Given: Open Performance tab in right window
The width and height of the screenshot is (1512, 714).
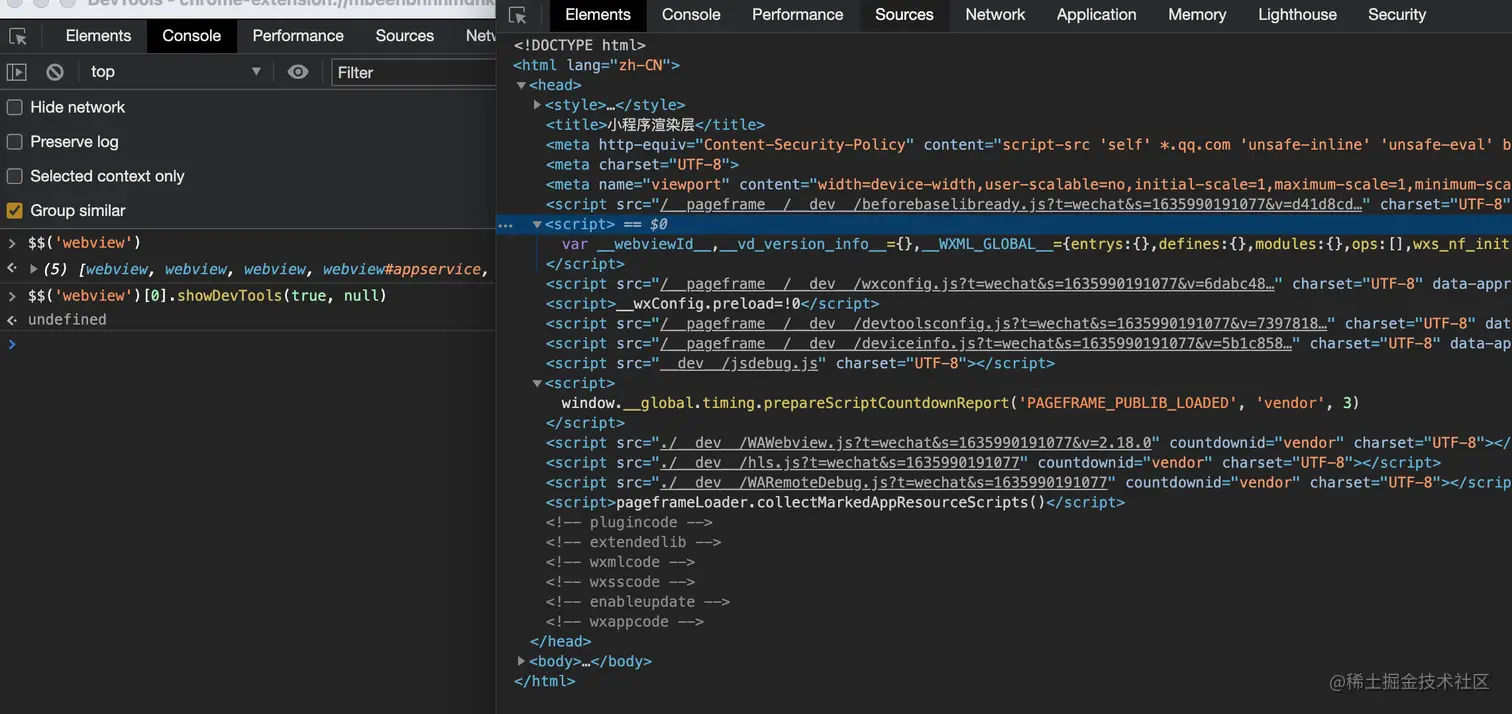Looking at the screenshot, I should (x=797, y=15).
